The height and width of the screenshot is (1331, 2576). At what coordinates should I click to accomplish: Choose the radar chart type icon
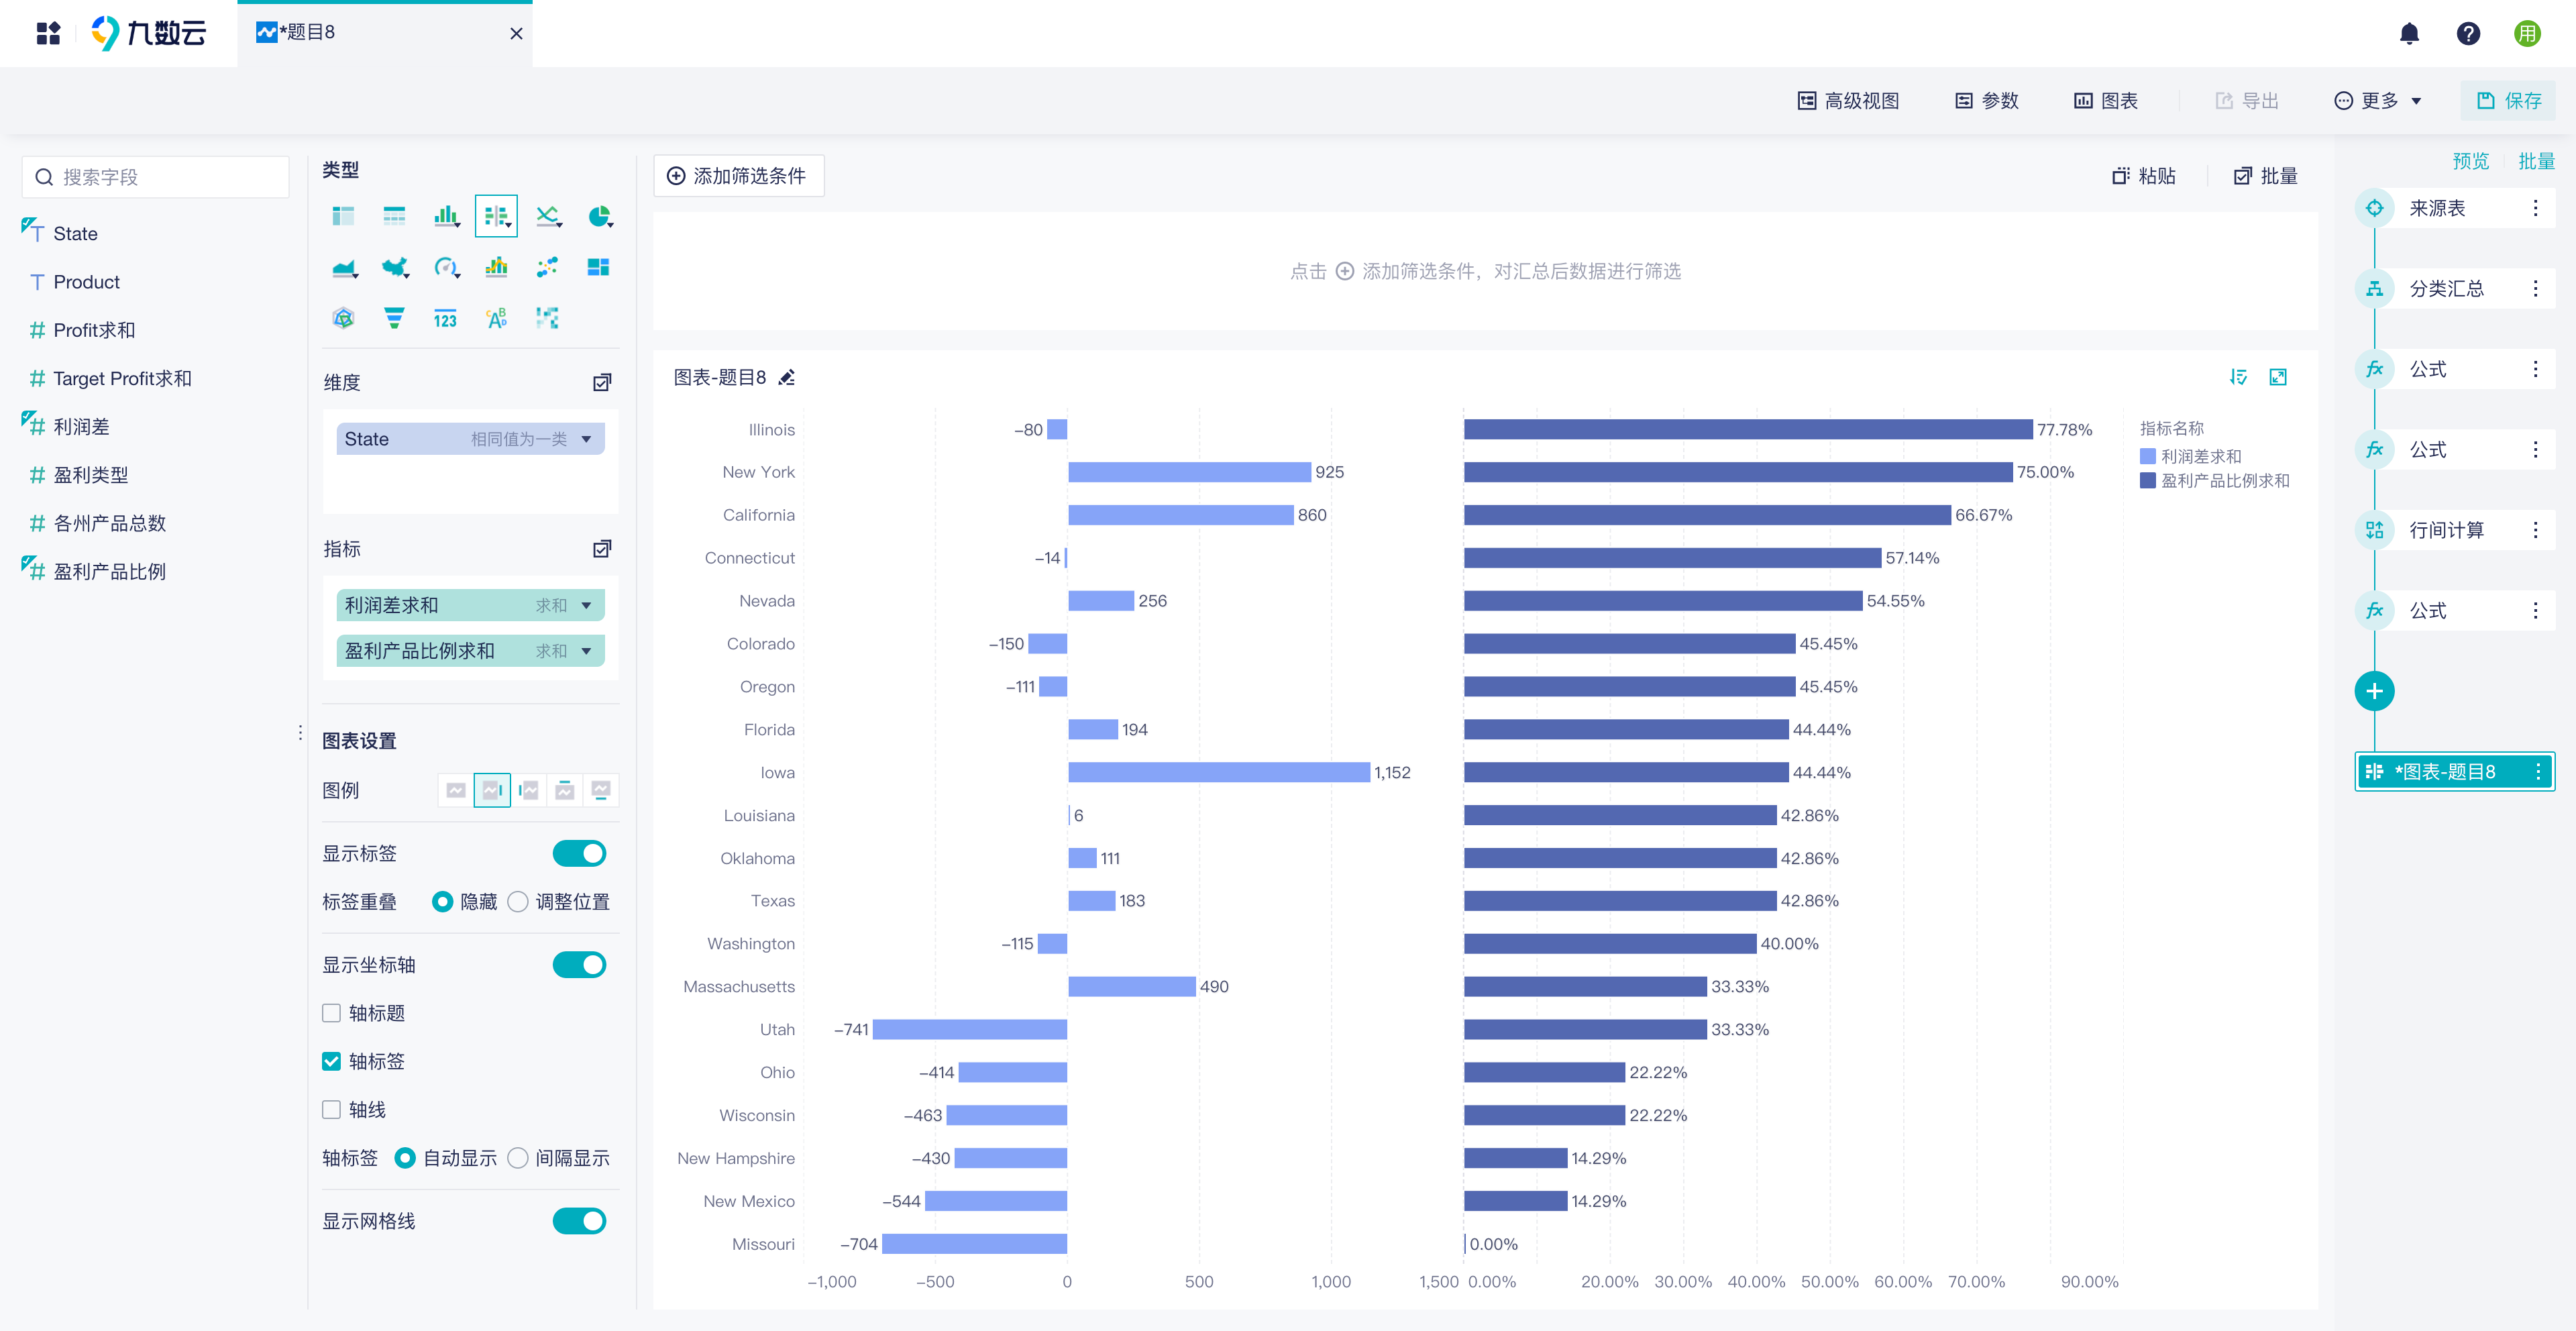click(343, 318)
